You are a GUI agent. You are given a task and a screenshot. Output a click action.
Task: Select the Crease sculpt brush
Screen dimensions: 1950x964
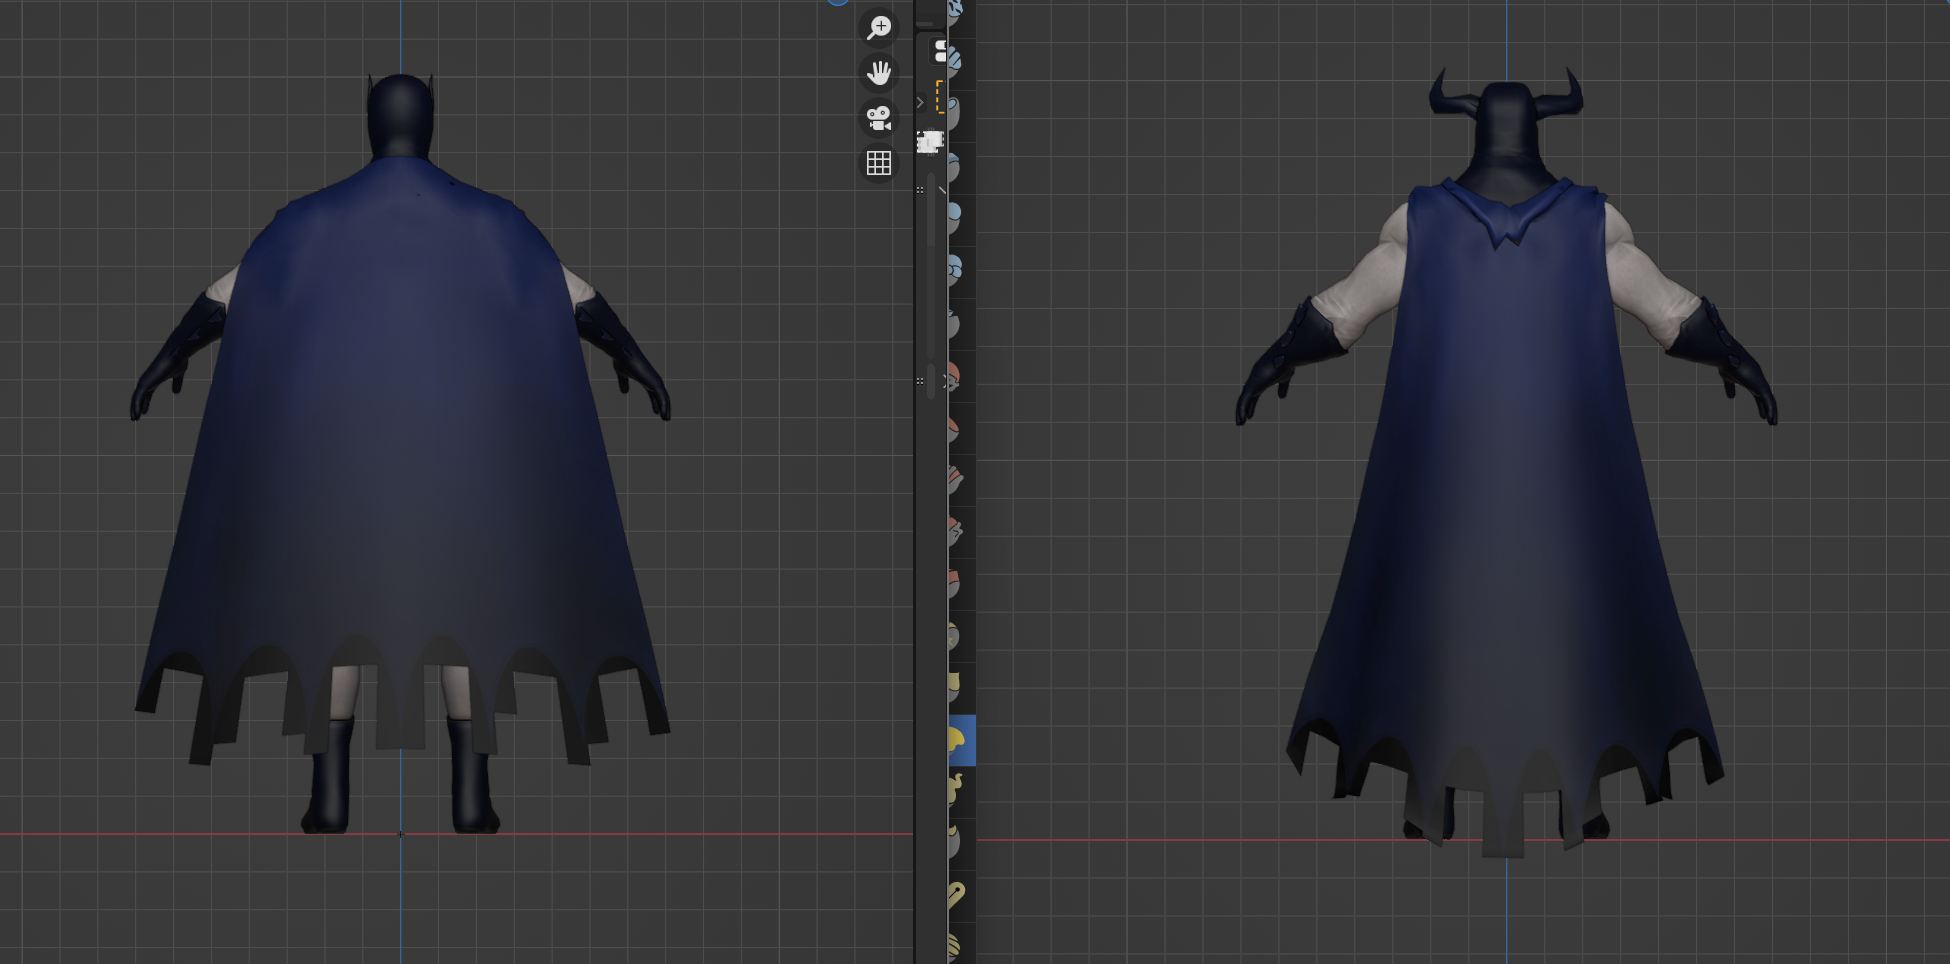tap(955, 324)
